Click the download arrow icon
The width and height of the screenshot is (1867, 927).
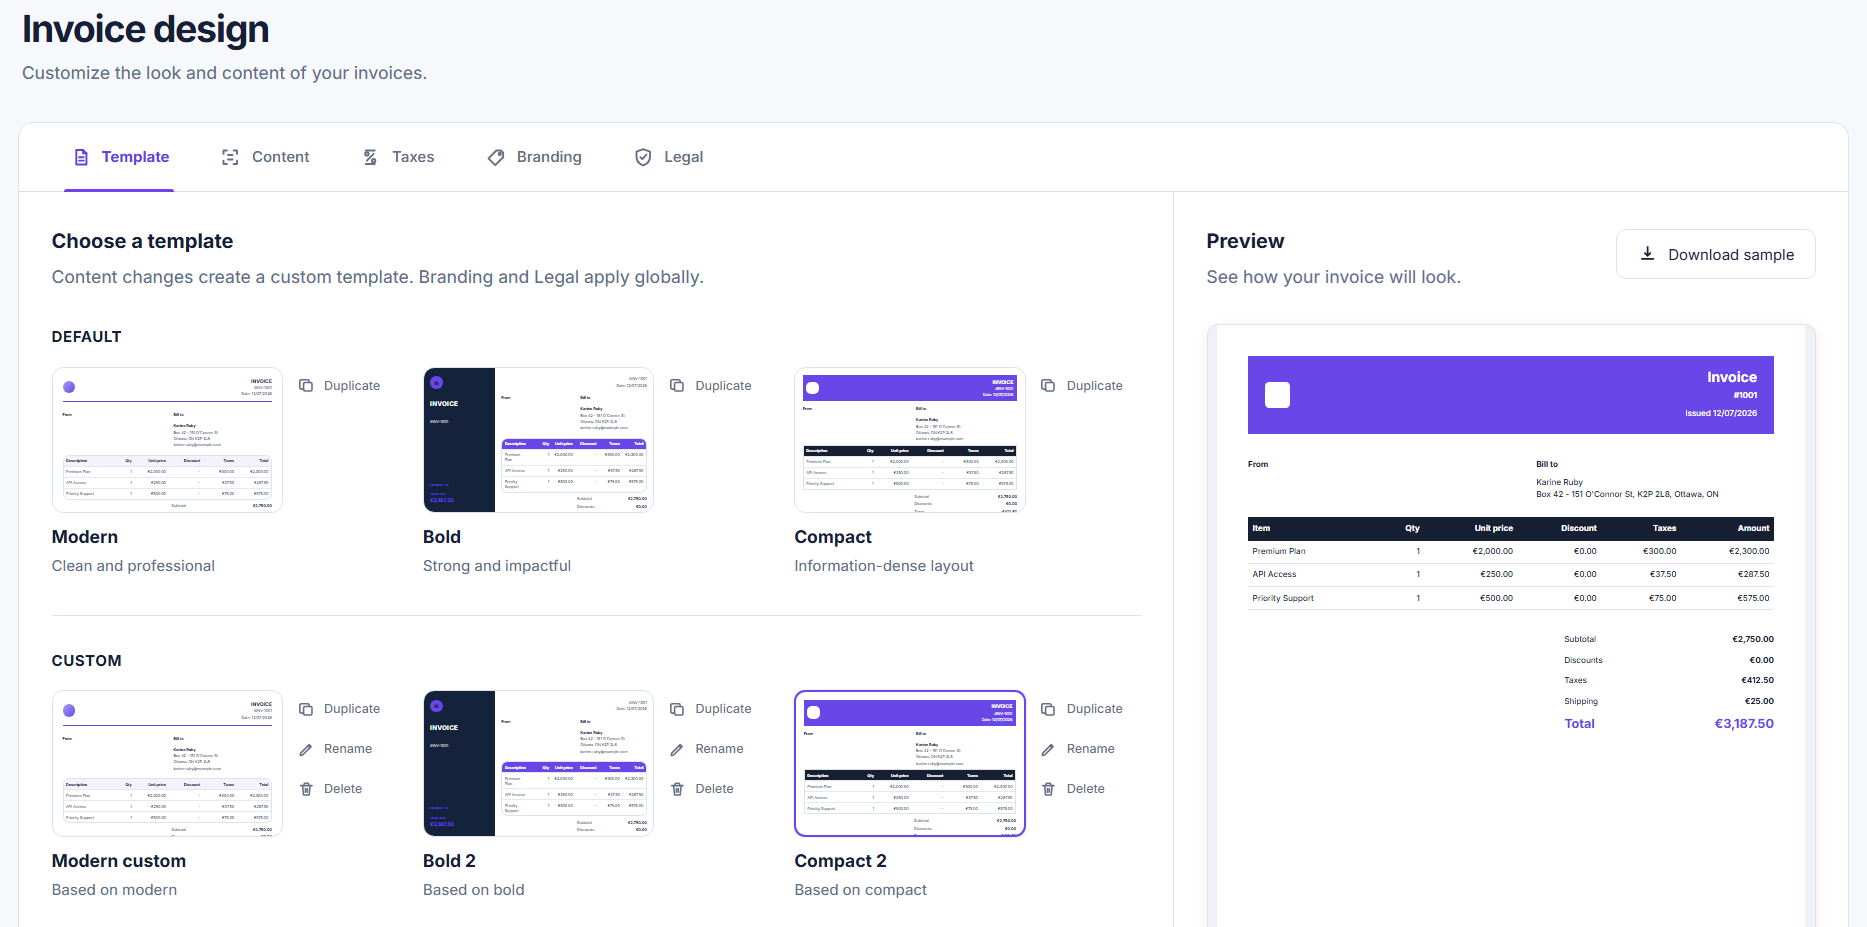pyautogui.click(x=1647, y=254)
